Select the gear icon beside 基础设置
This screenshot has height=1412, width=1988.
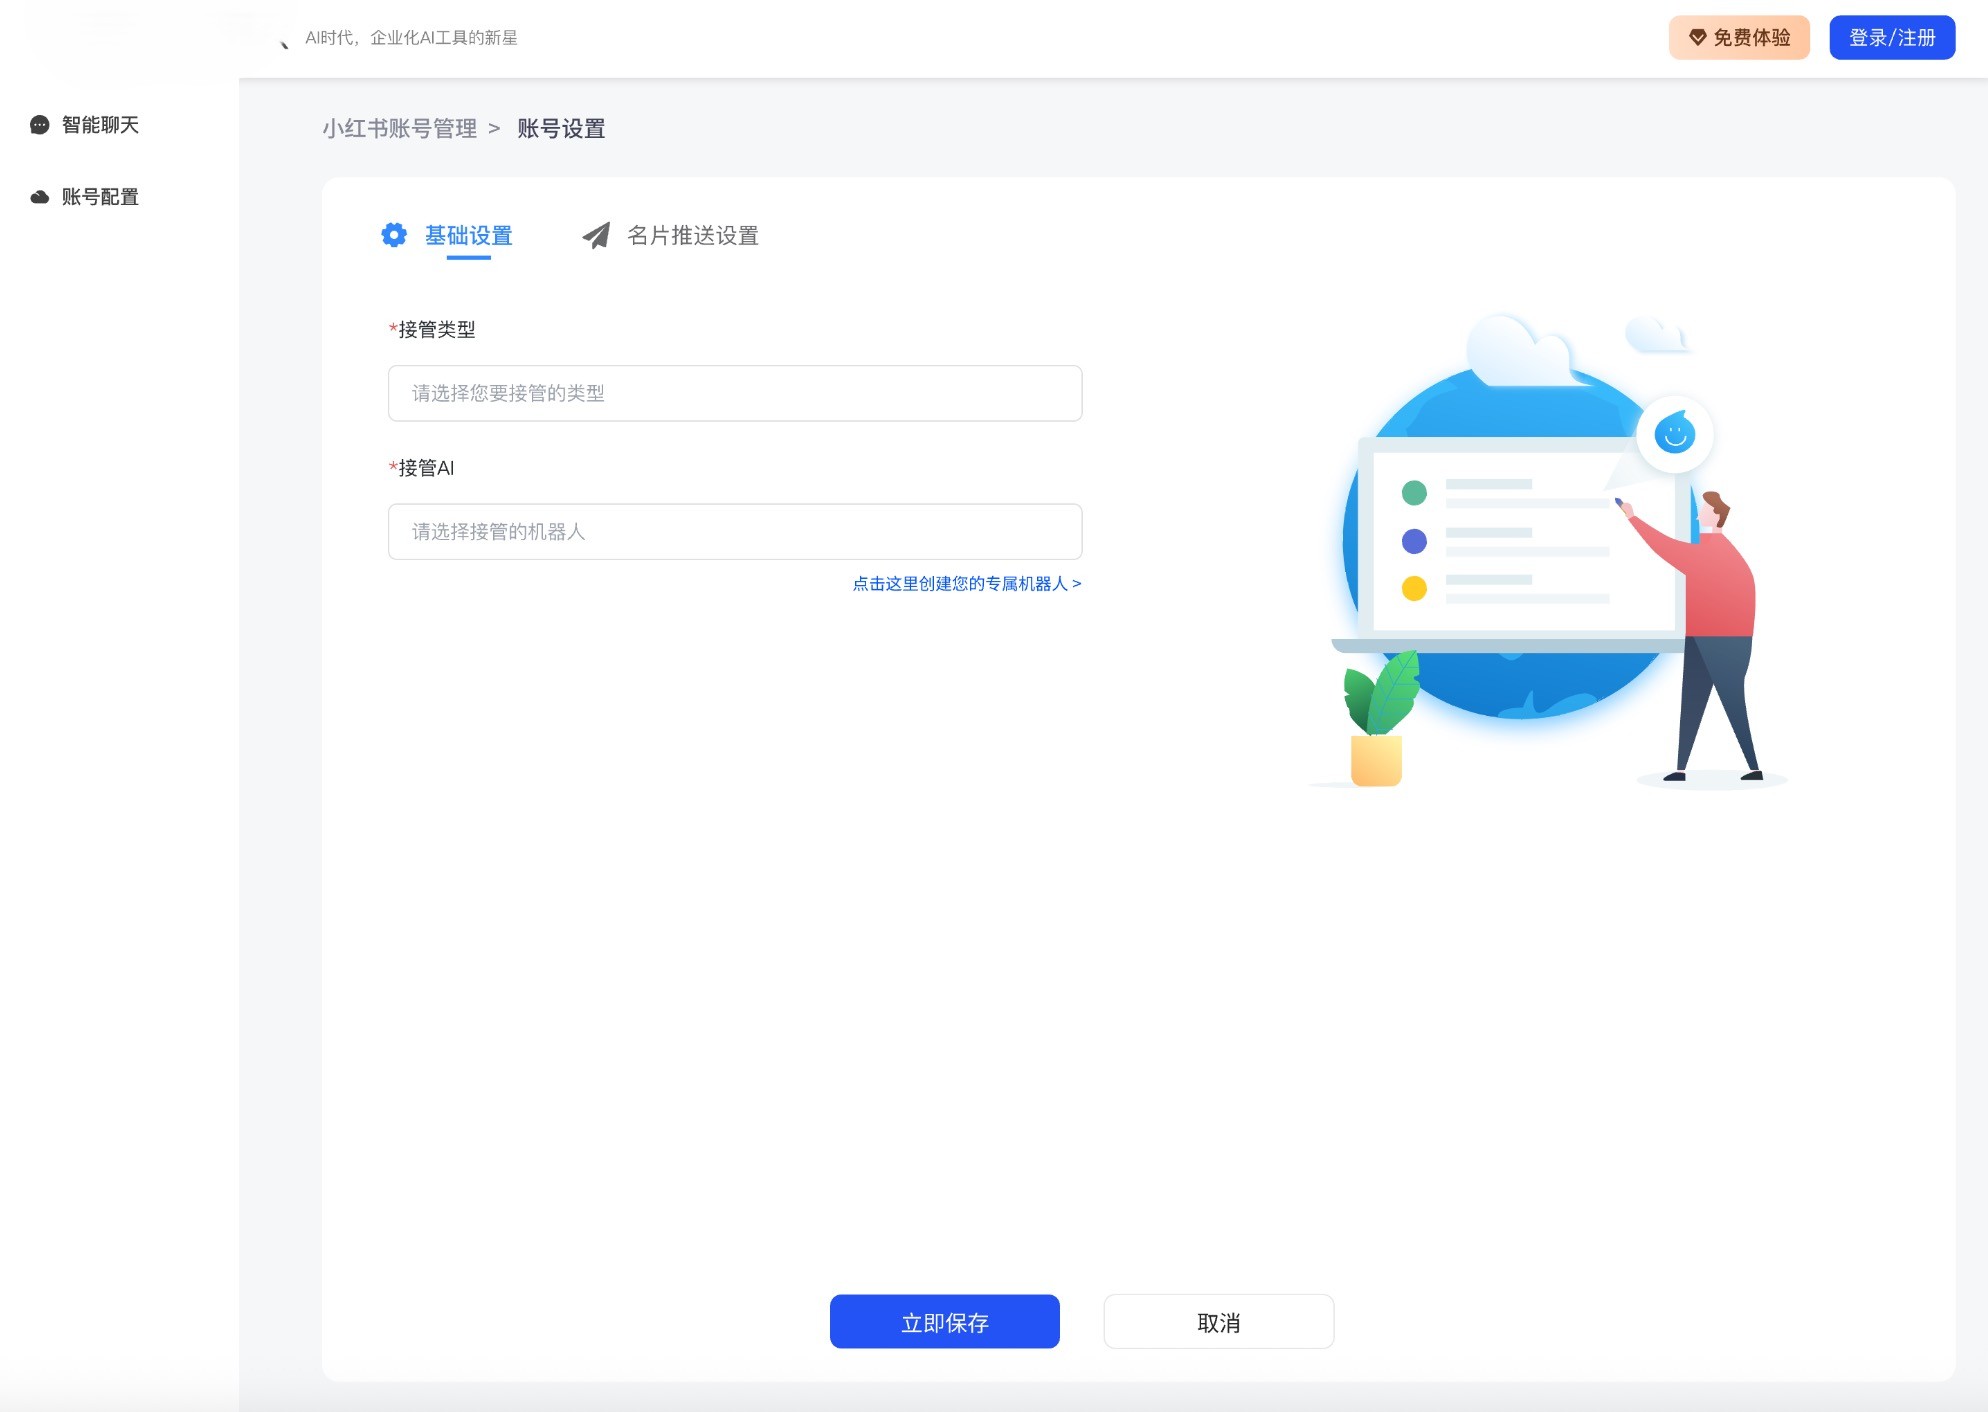pyautogui.click(x=395, y=235)
